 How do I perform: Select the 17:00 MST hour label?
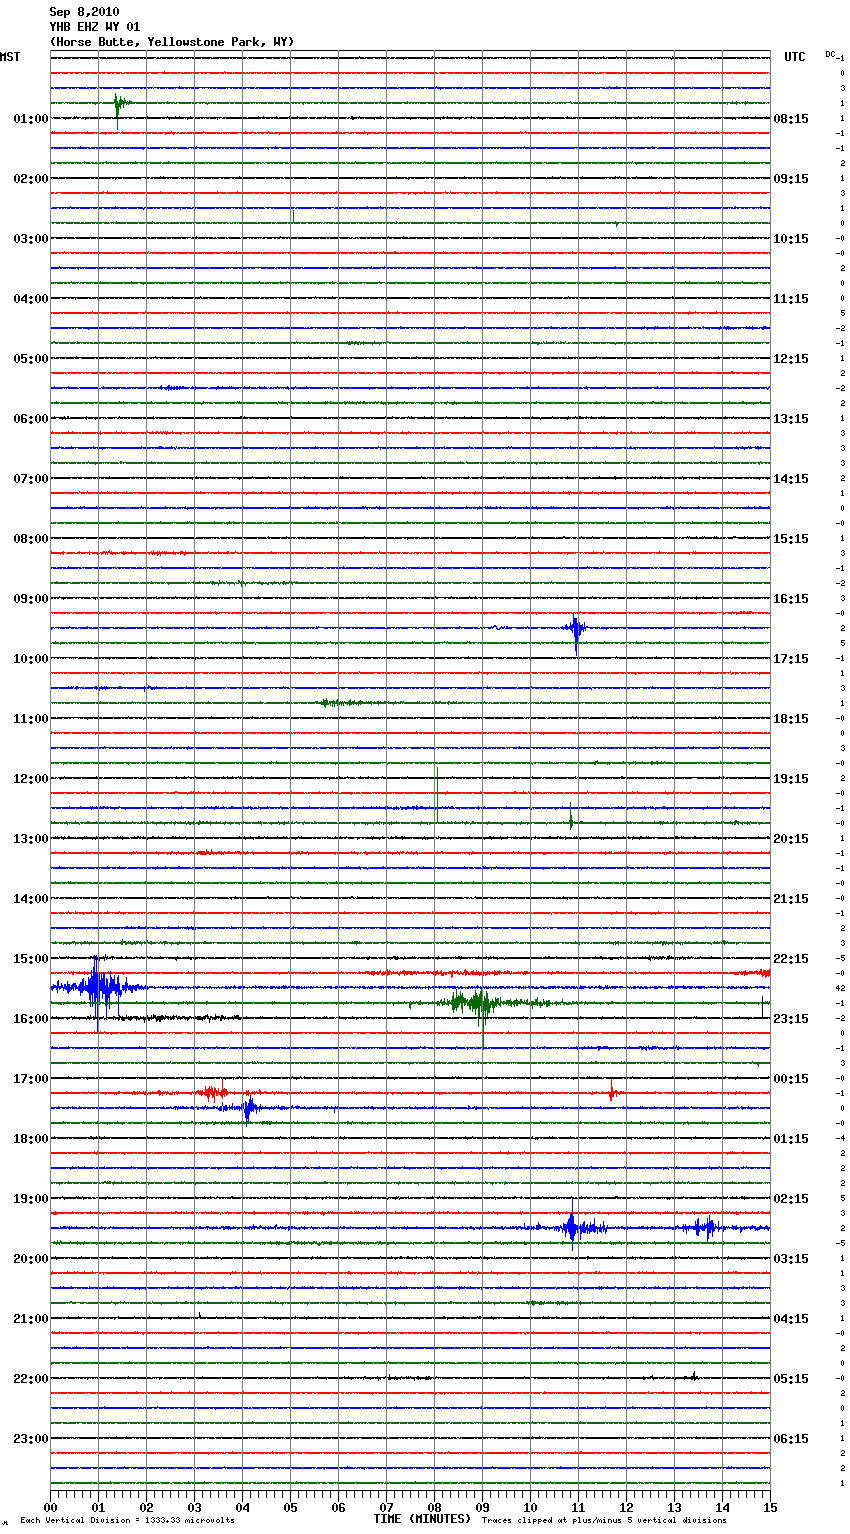tap(31, 1079)
